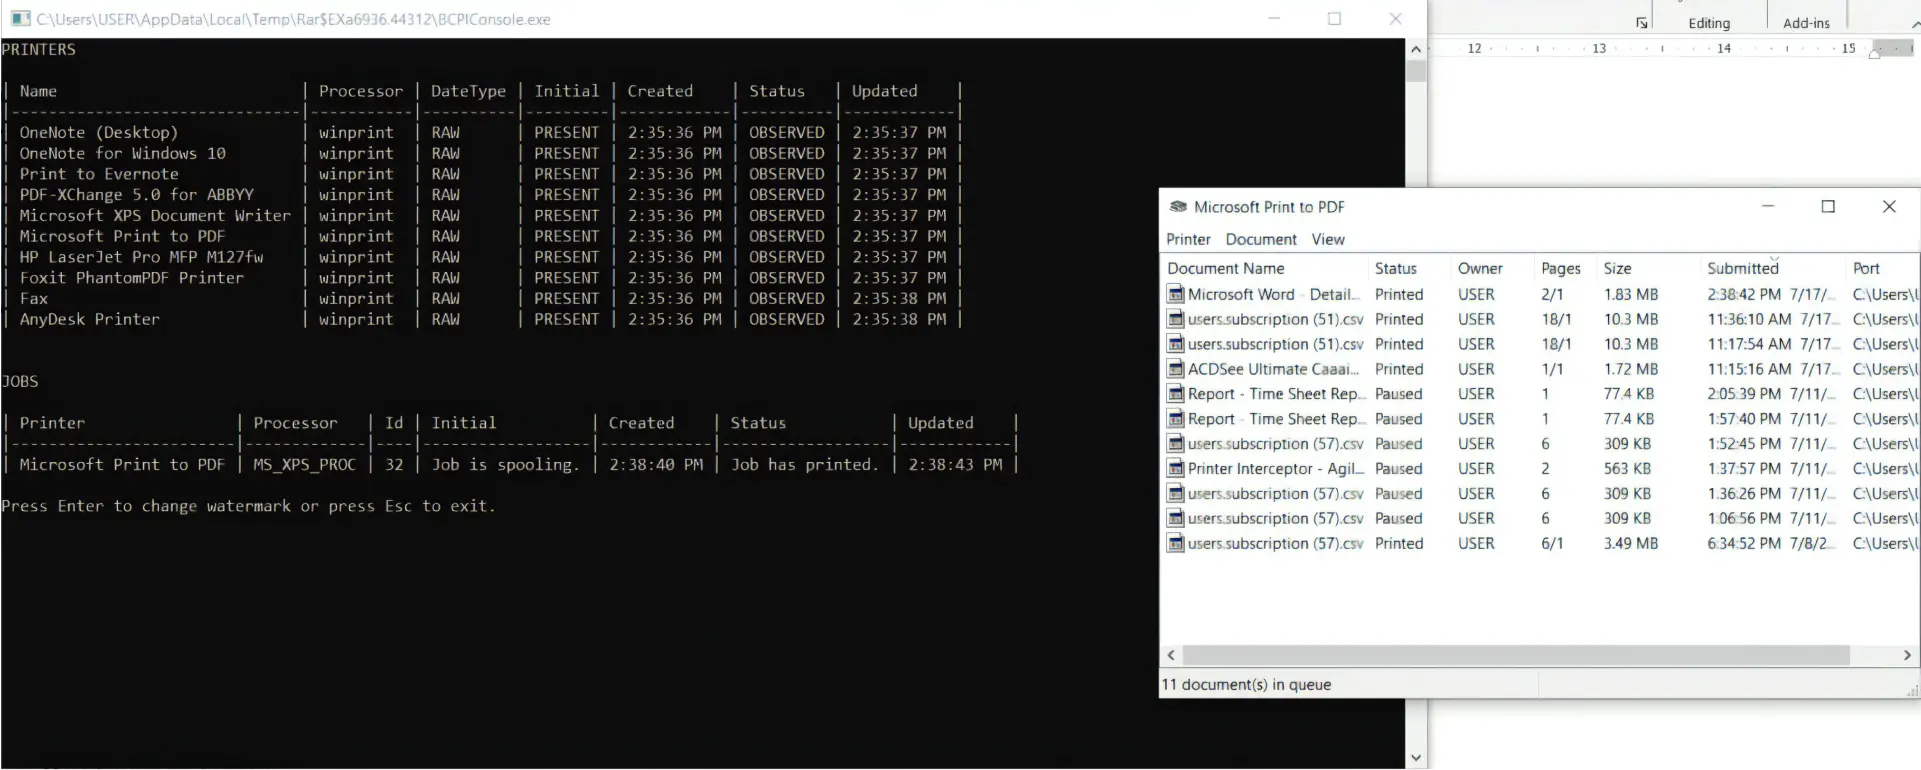
Task: Click the "2/1" pages cell
Action: 1552,295
